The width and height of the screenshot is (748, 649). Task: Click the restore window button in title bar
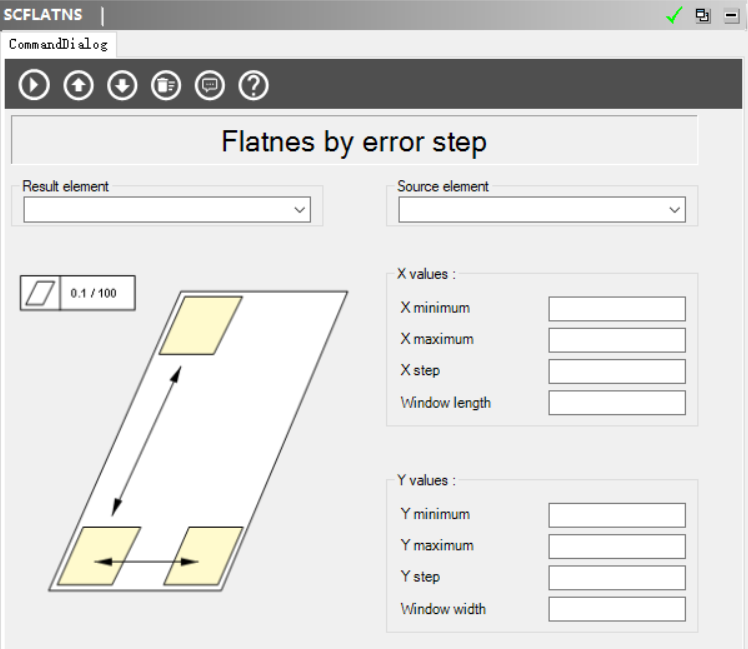point(703,16)
